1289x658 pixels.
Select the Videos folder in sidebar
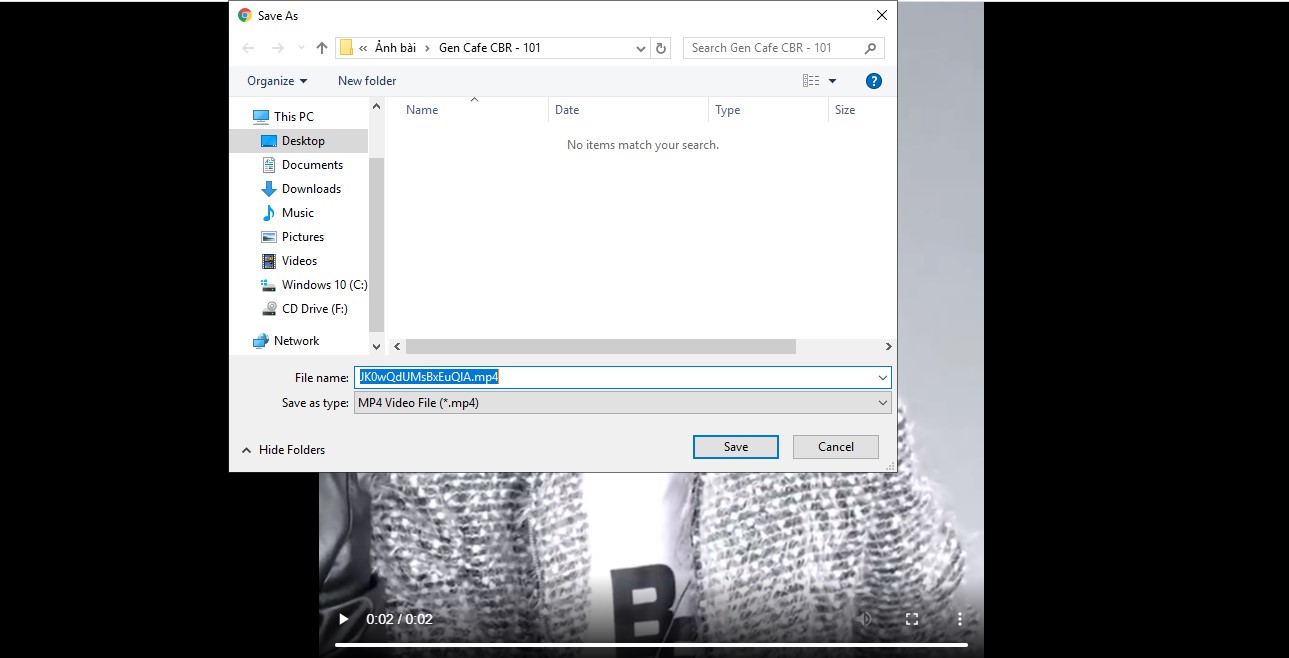pyautogui.click(x=297, y=260)
